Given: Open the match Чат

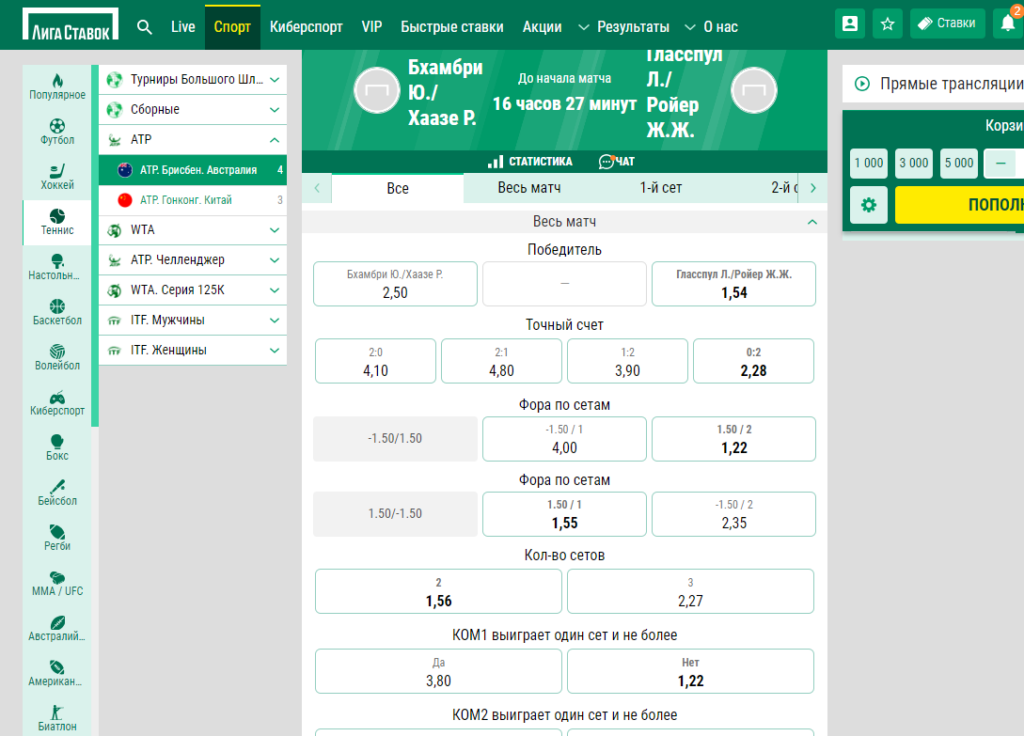Looking at the screenshot, I should click(x=616, y=161).
